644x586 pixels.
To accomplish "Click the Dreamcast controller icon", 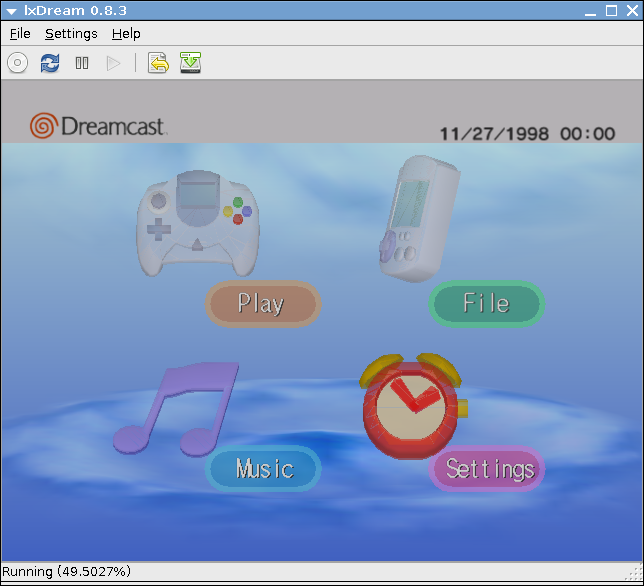I will 198,223.
